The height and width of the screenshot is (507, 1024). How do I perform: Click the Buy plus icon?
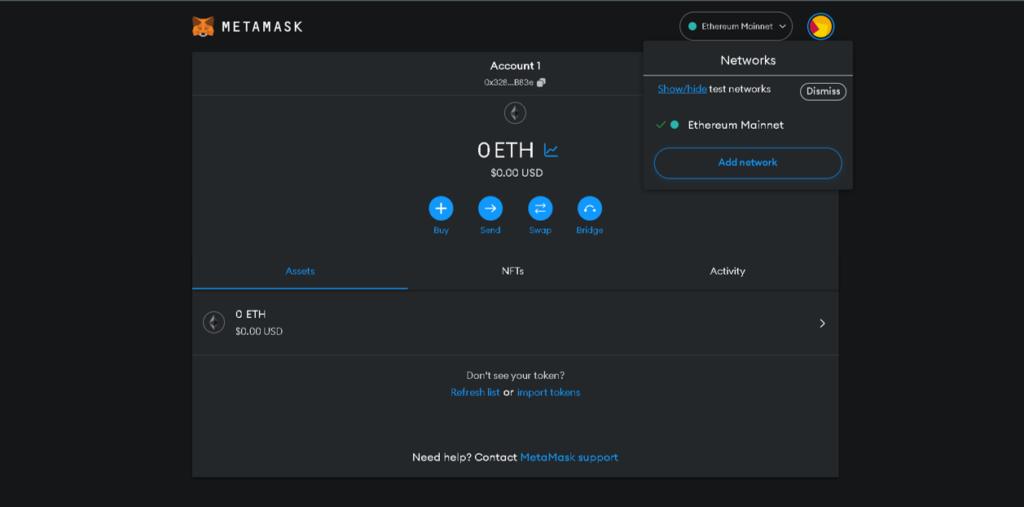click(441, 208)
